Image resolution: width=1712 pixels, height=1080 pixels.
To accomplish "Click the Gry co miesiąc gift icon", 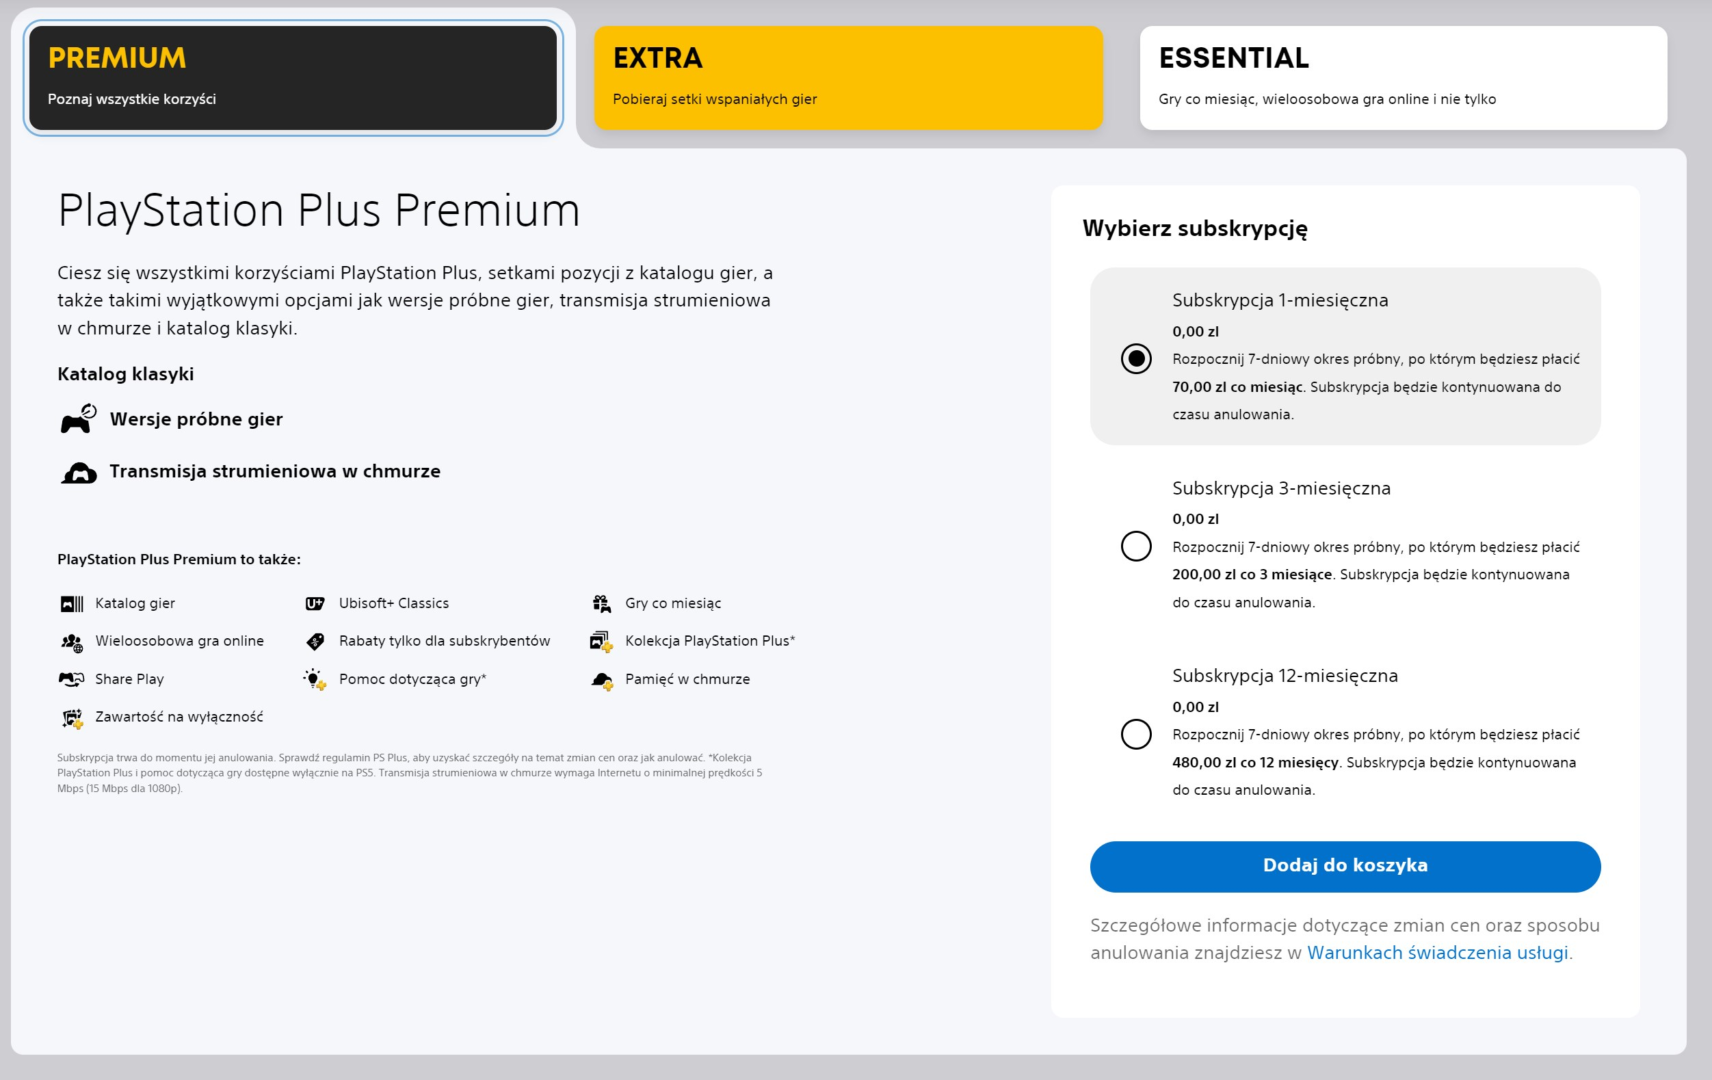I will coord(601,604).
